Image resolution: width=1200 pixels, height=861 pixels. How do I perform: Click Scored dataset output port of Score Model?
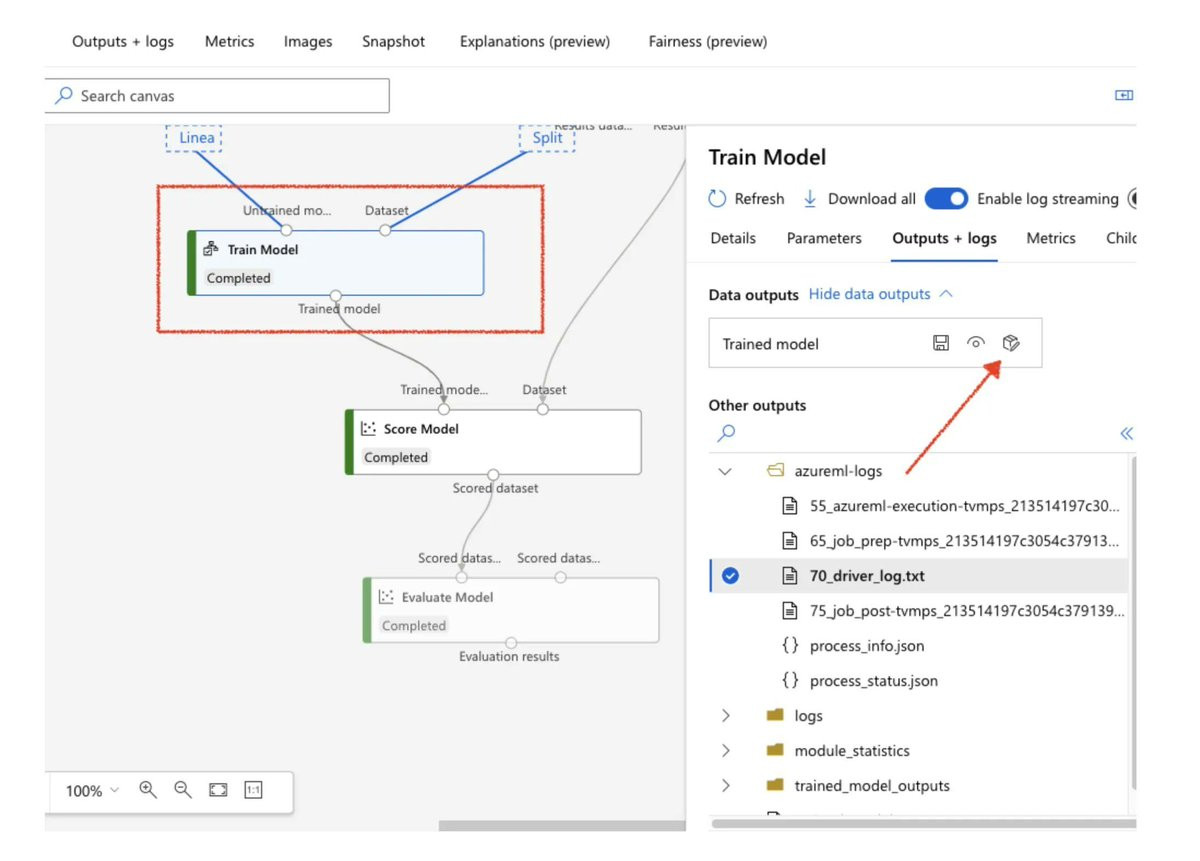(493, 474)
